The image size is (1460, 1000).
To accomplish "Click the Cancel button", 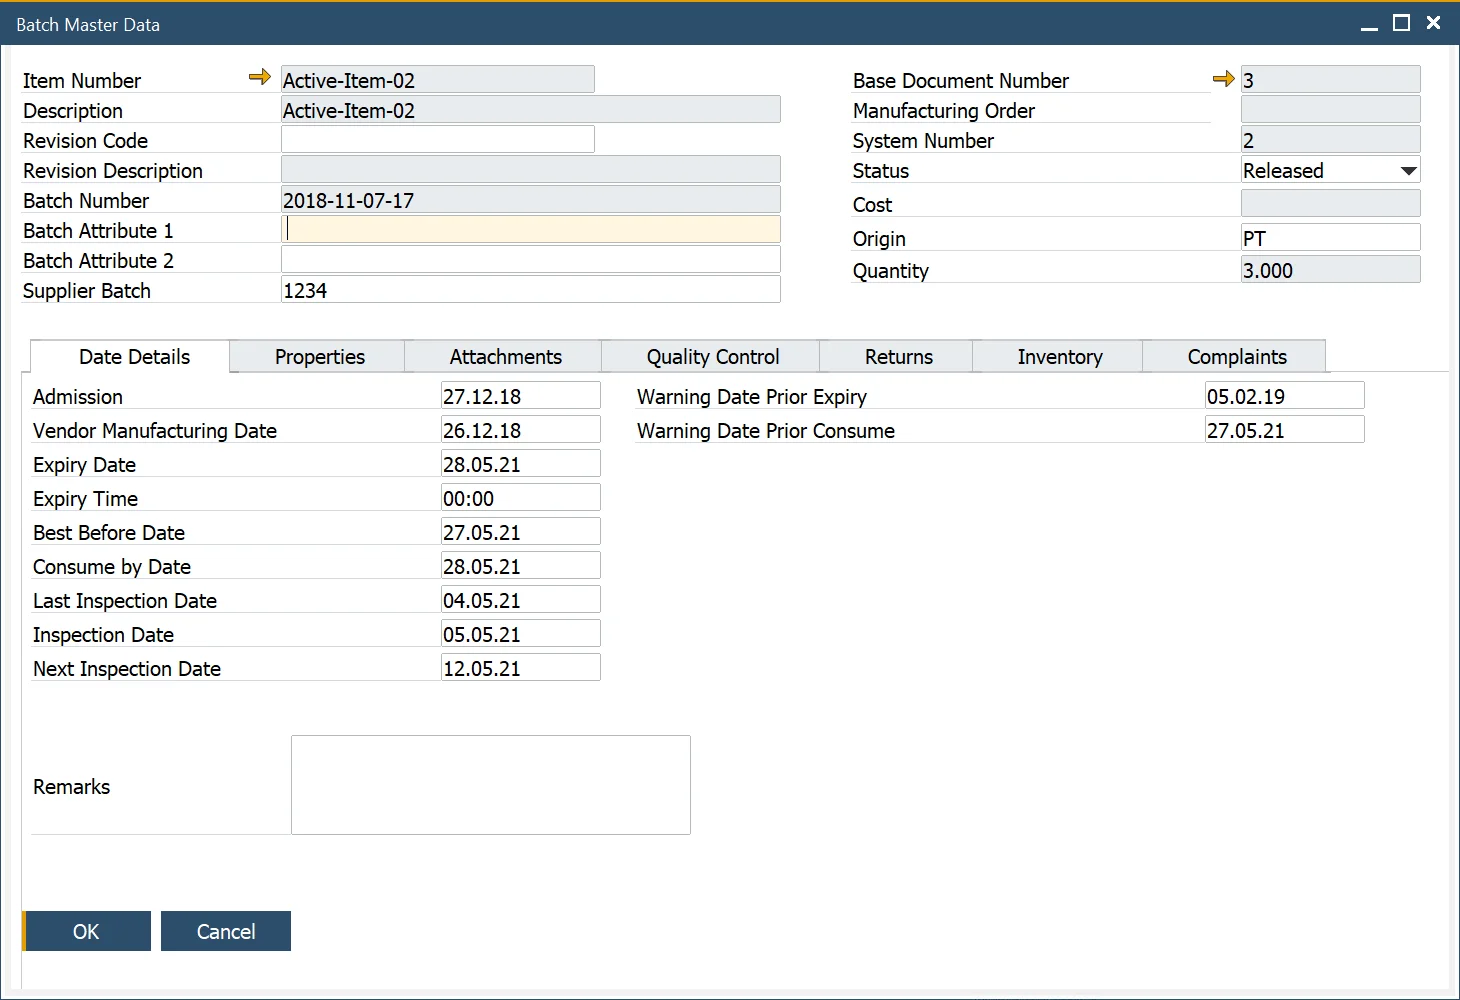I will [225, 931].
